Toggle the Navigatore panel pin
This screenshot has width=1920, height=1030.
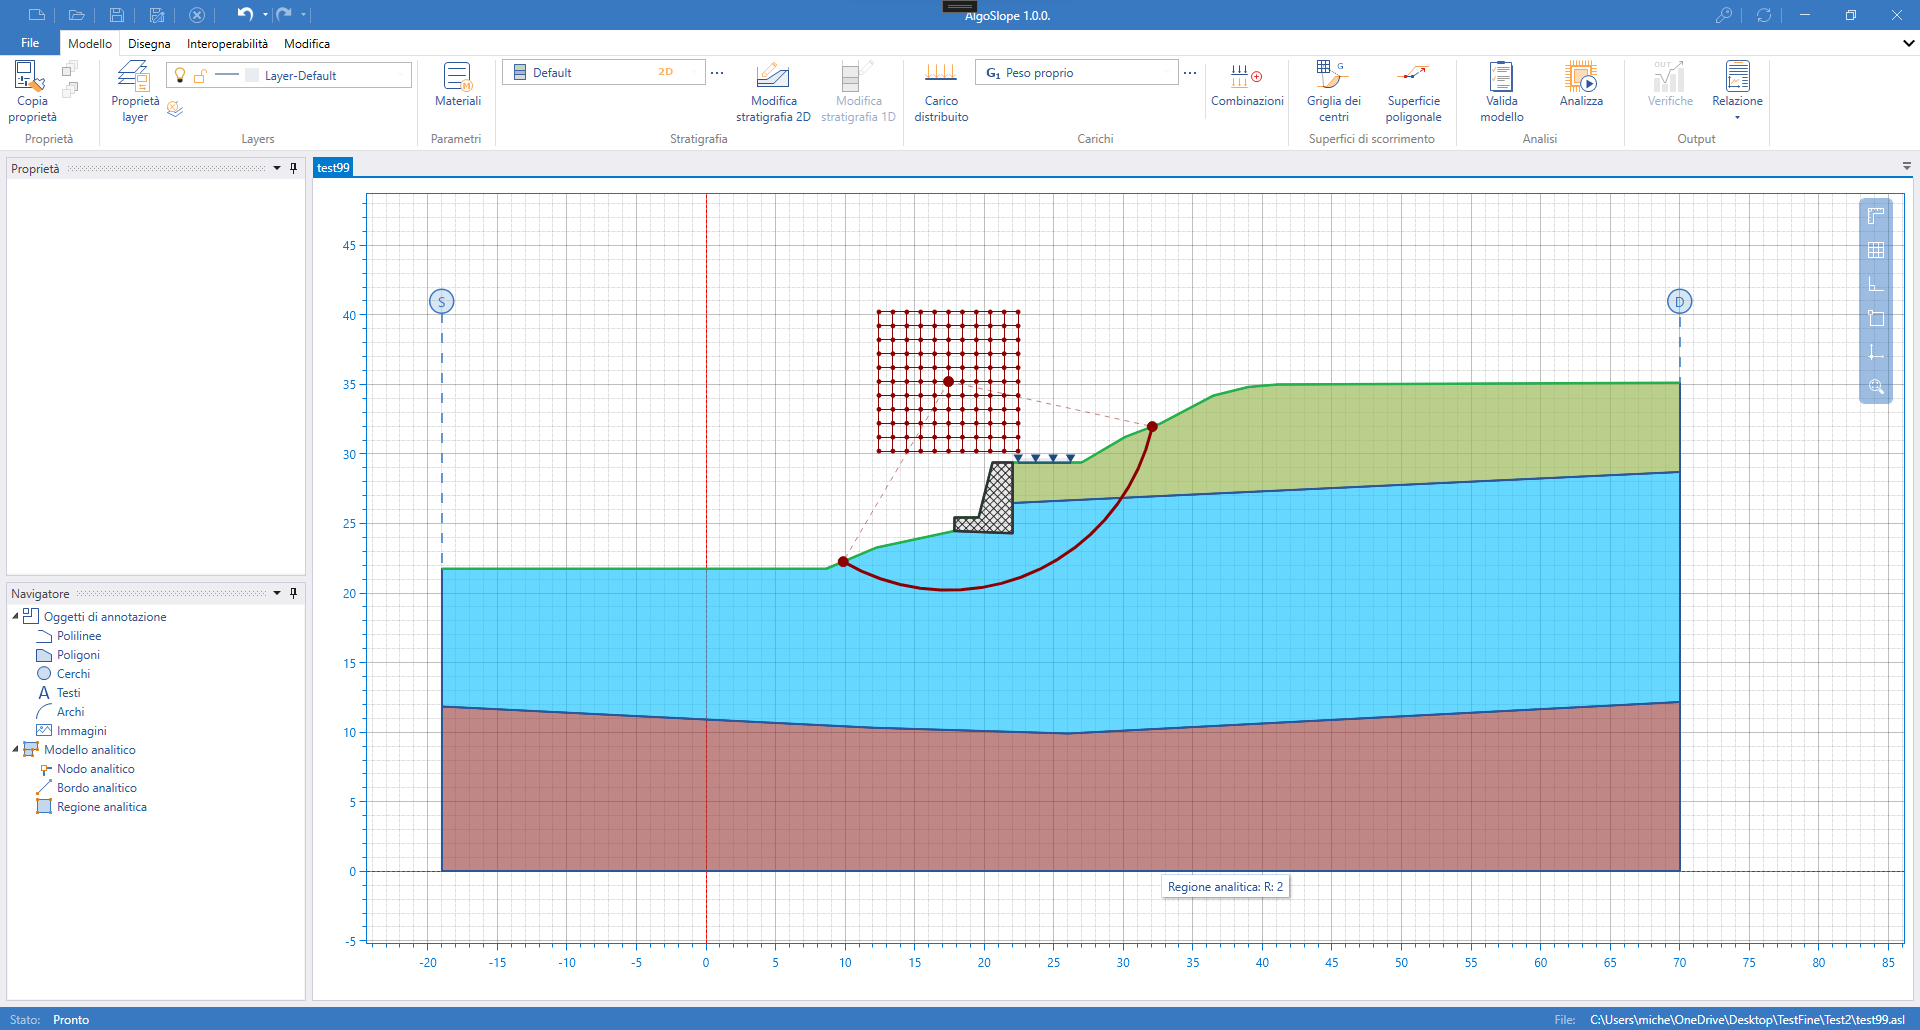(x=293, y=593)
